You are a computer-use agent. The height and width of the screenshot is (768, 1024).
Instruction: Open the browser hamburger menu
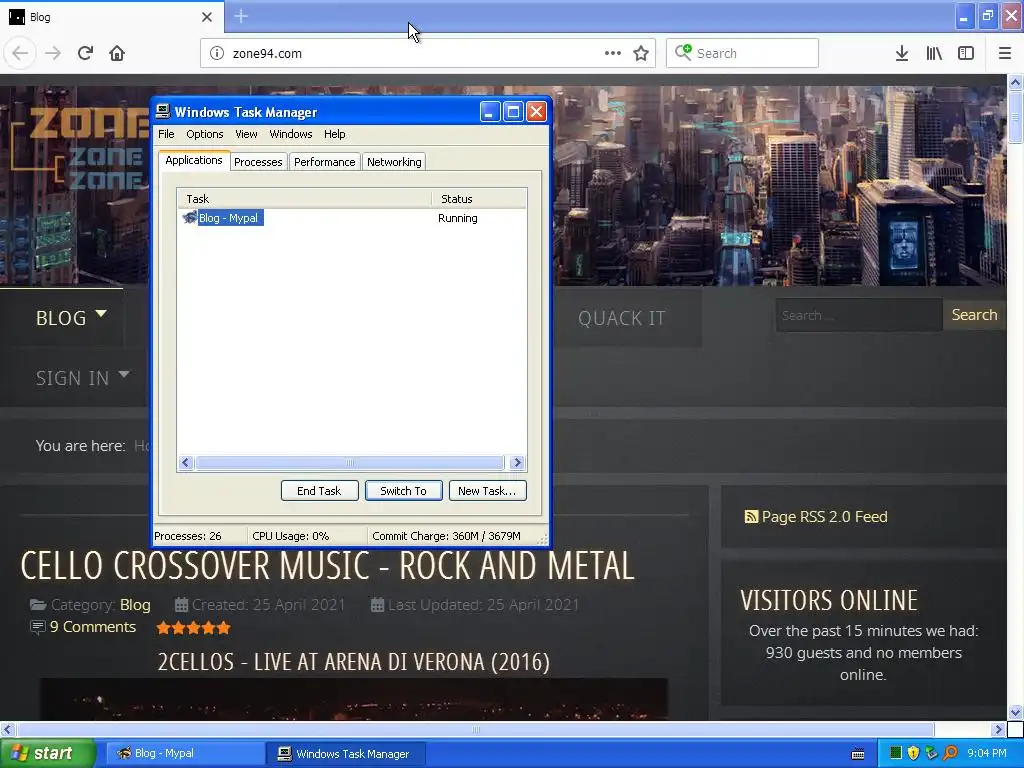point(1005,53)
